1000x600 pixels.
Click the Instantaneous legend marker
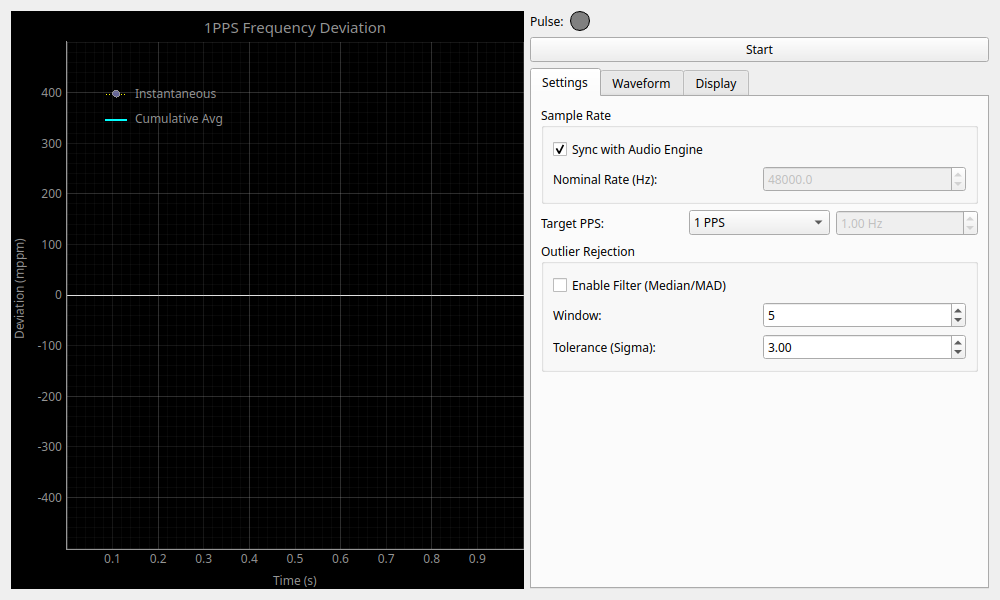116,93
